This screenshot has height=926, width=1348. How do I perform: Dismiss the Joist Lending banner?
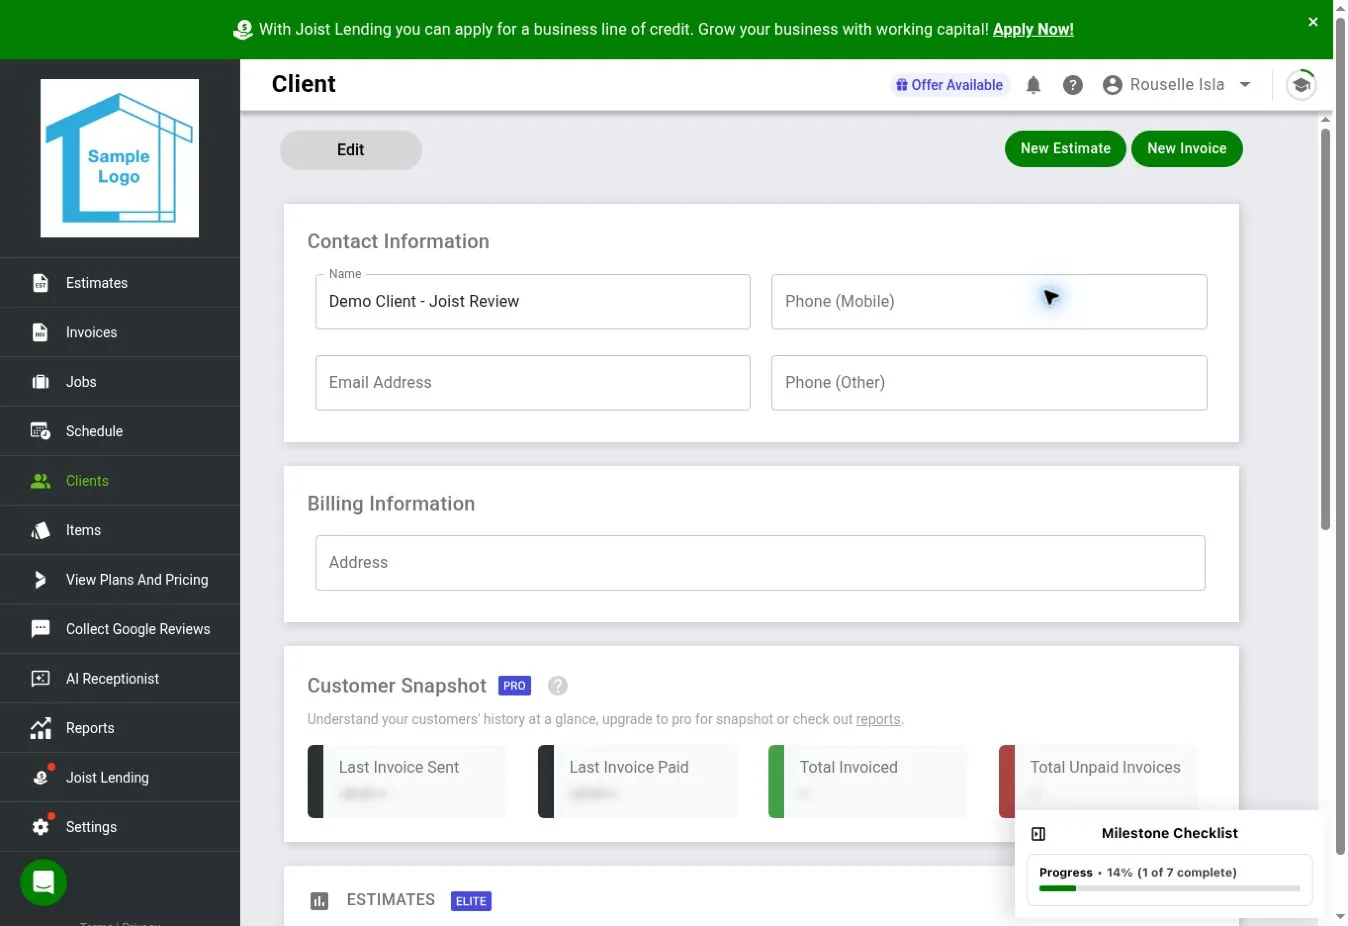pos(1313,22)
